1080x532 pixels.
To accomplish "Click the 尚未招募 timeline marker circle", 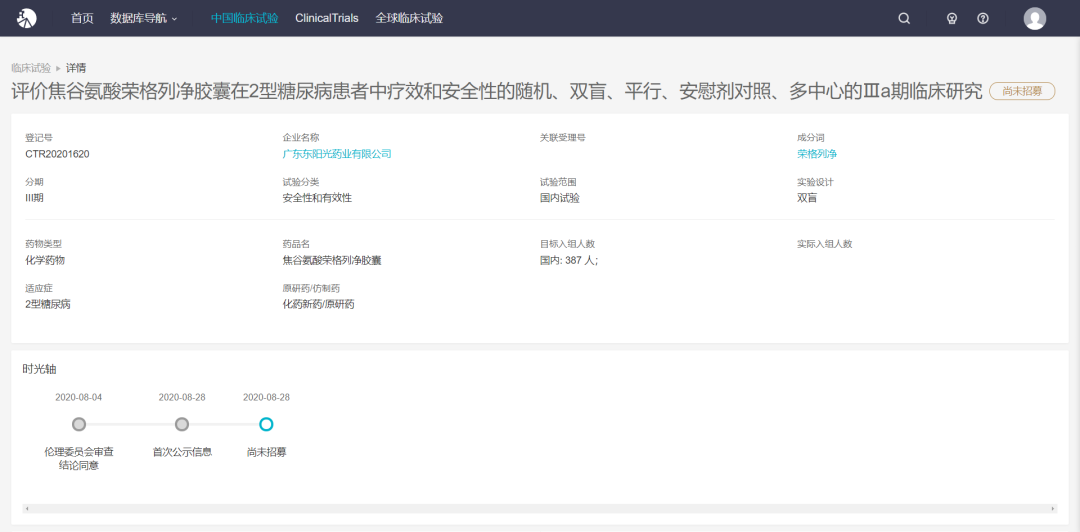I will coord(267,424).
